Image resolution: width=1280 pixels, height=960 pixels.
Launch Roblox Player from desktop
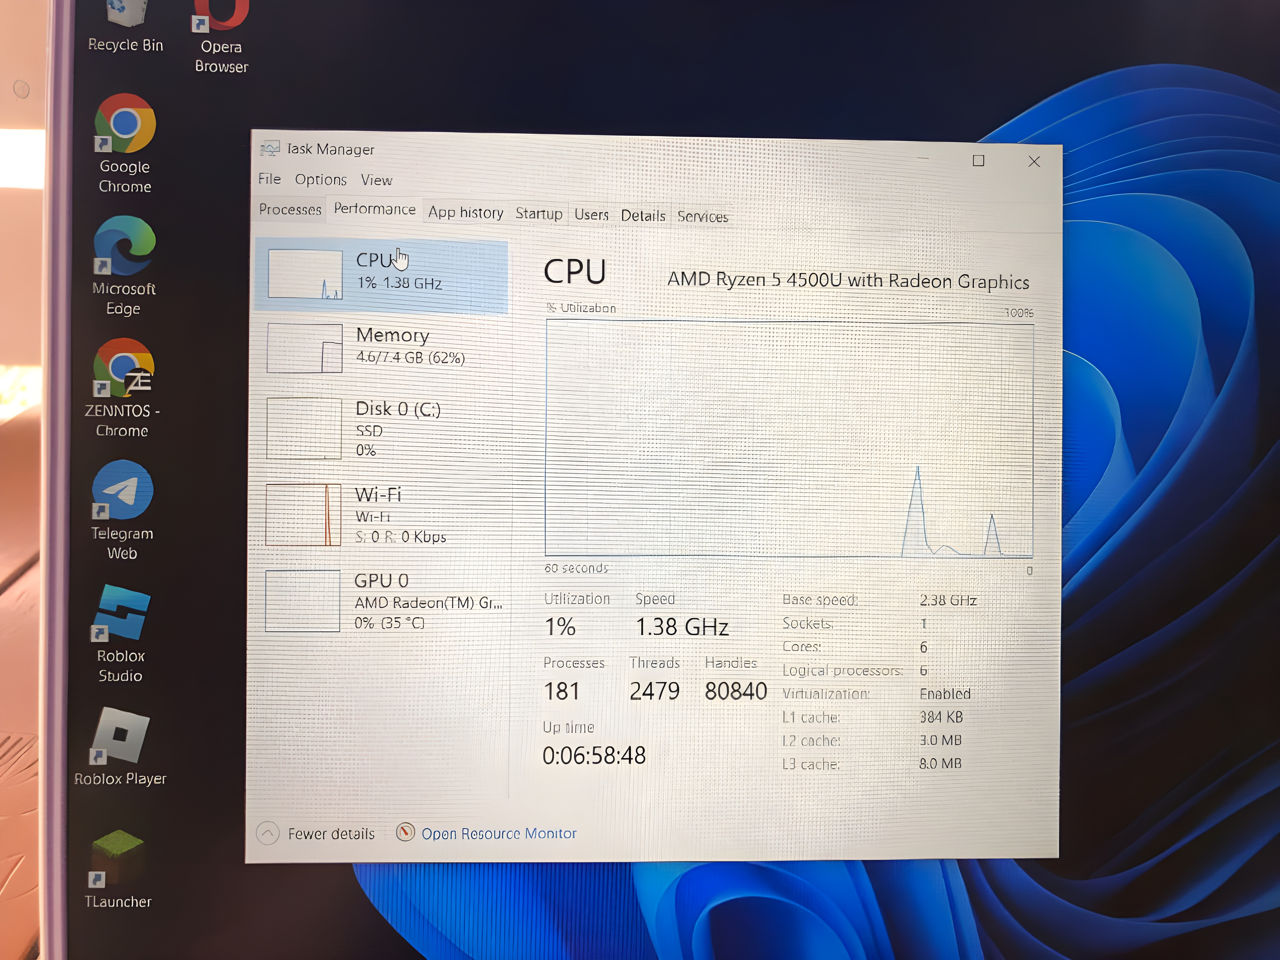(x=120, y=738)
